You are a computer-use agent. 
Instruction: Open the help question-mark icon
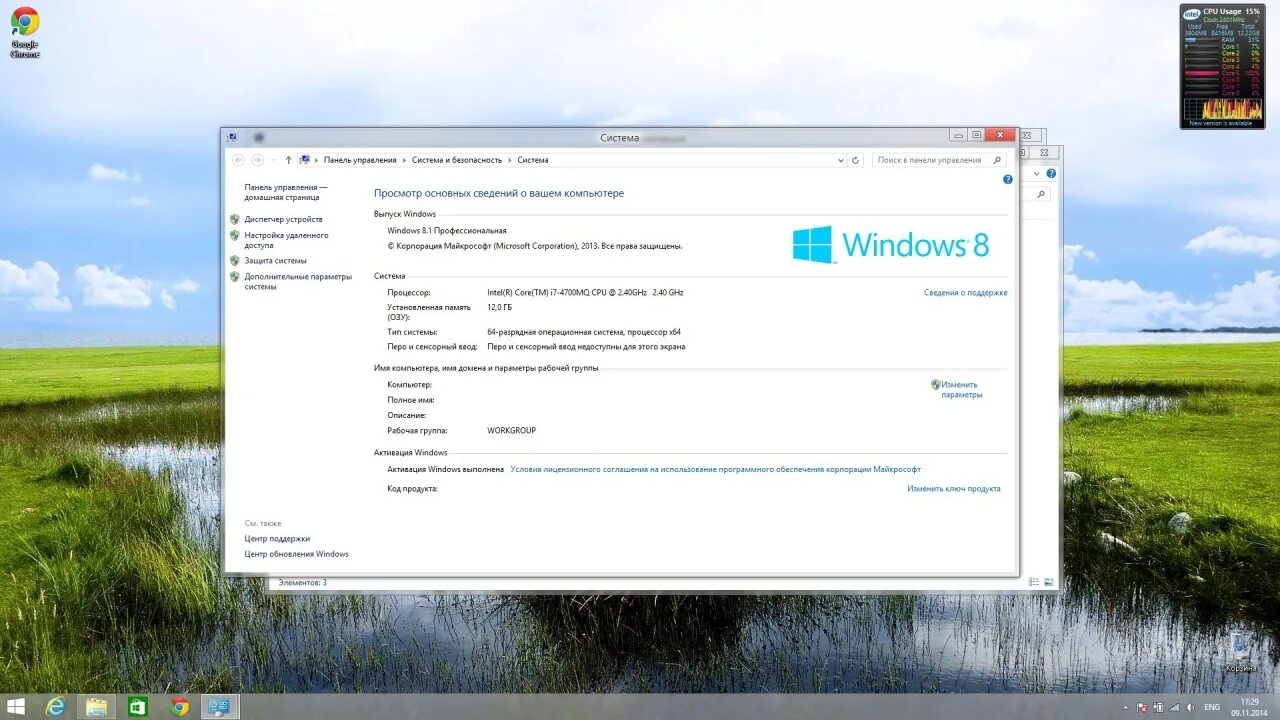1008,179
